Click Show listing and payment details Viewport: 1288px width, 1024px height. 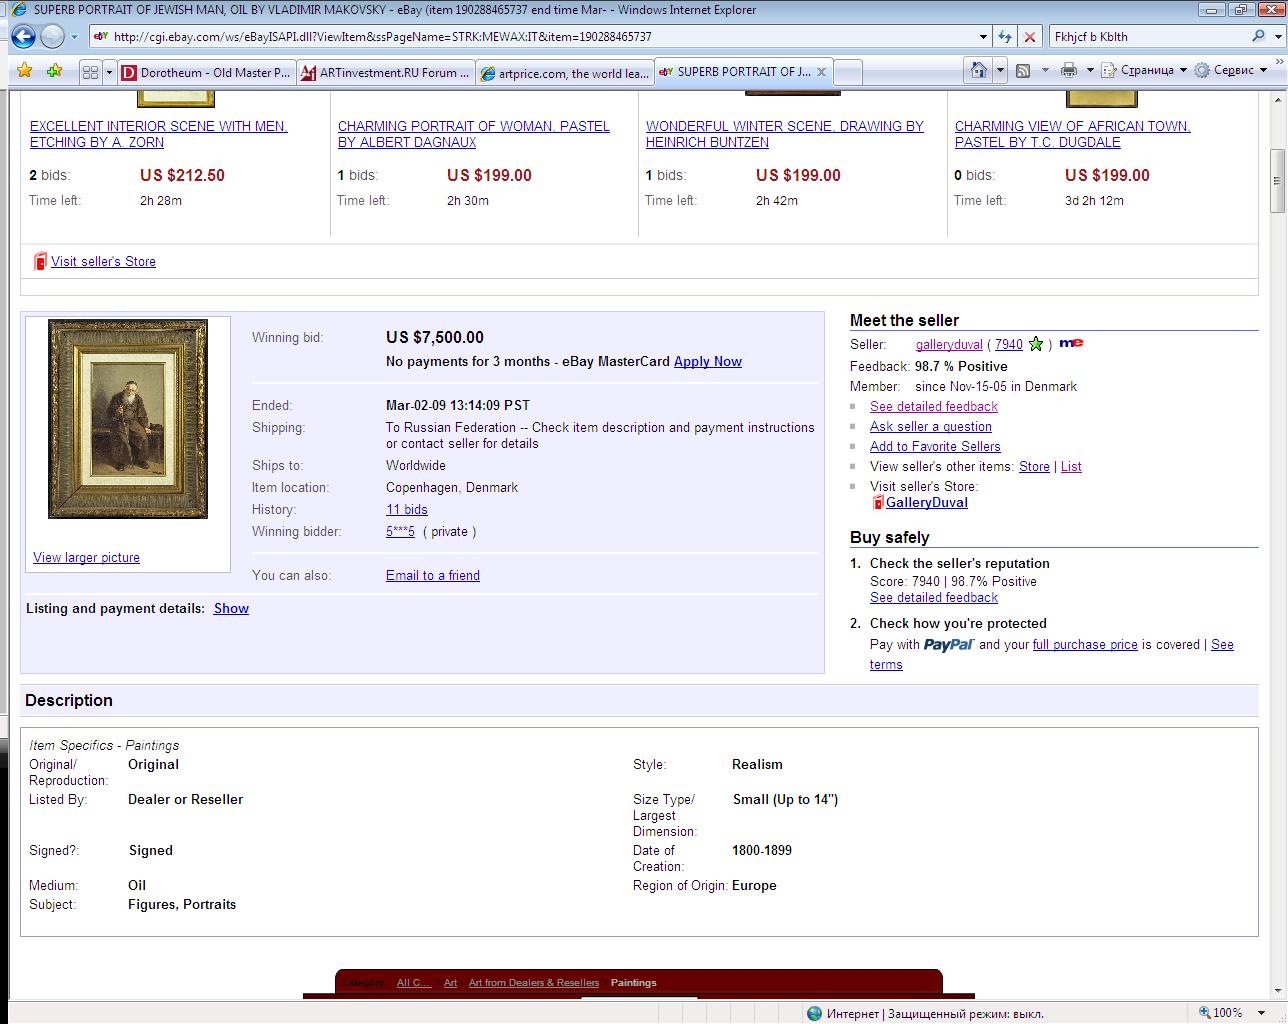tap(231, 608)
